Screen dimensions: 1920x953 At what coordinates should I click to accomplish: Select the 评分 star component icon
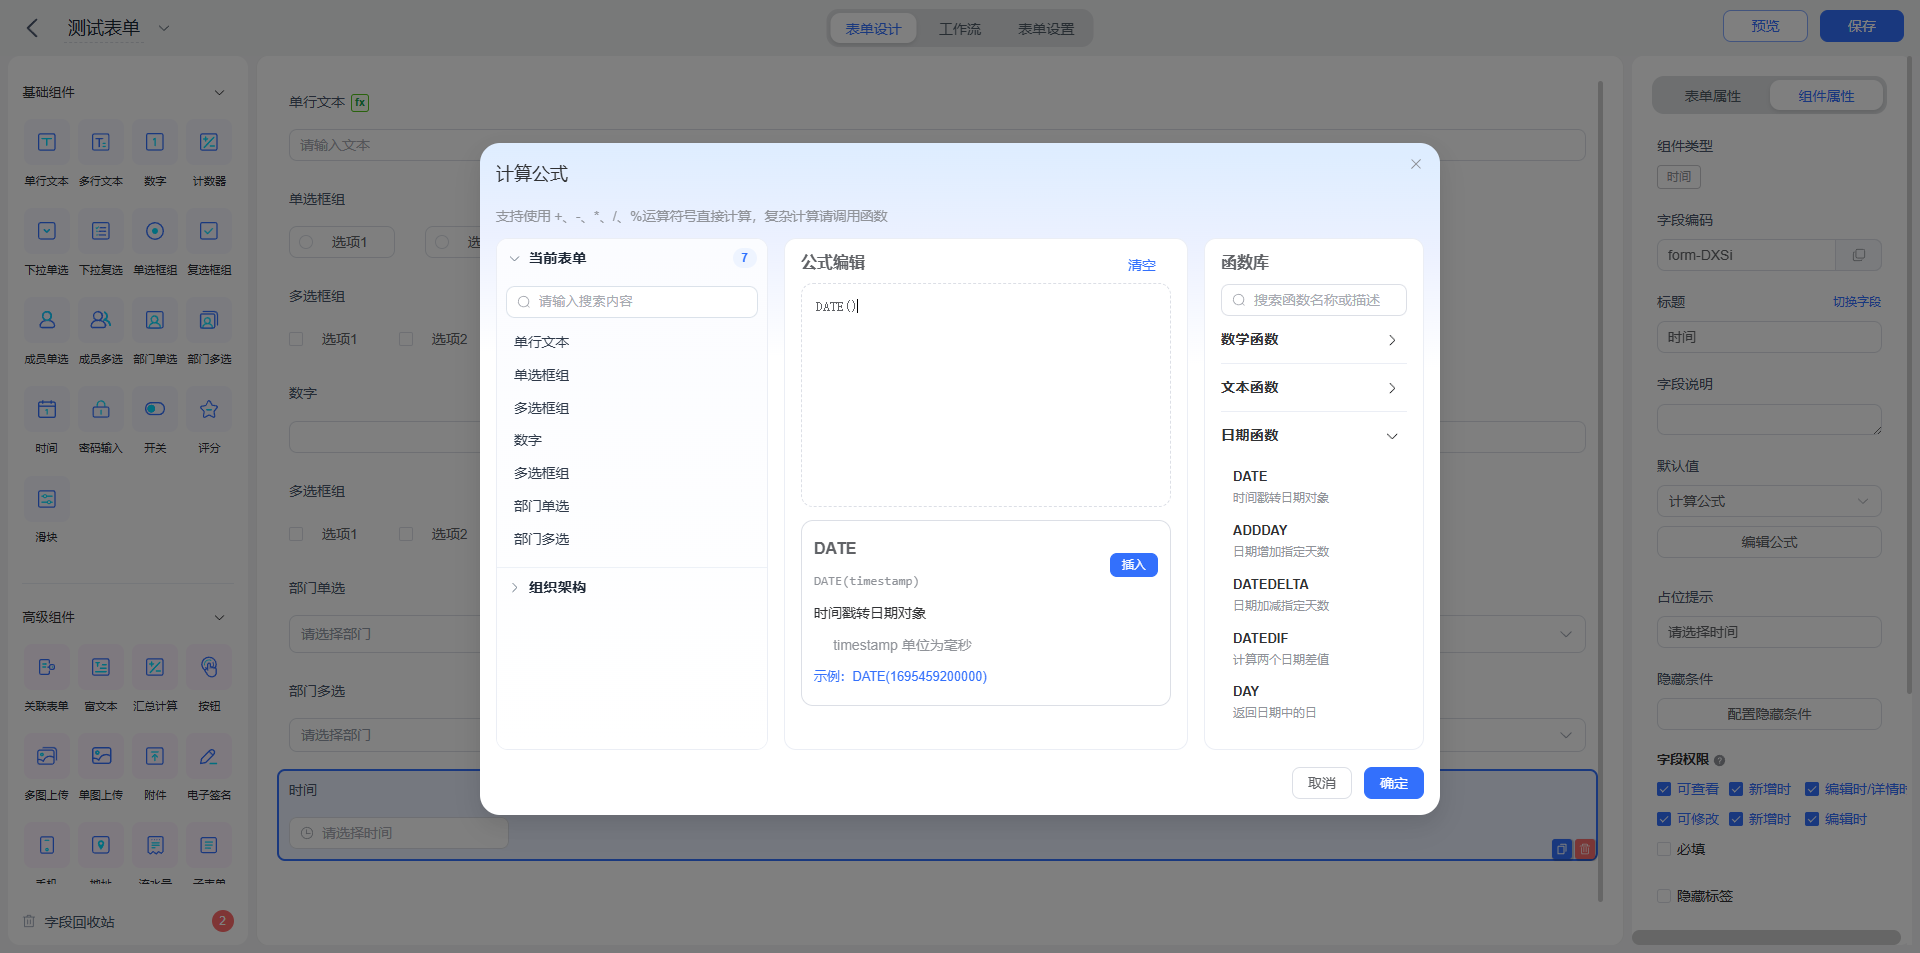point(209,409)
